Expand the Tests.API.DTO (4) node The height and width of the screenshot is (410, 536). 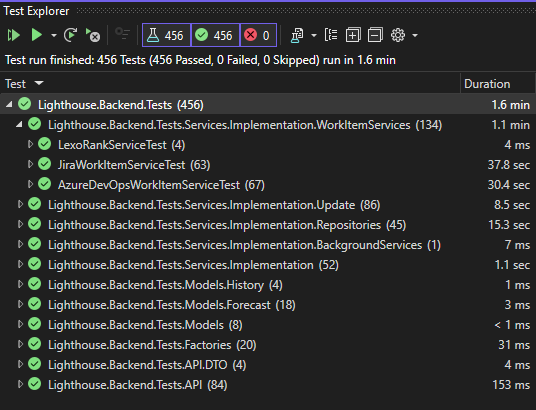tap(20, 364)
